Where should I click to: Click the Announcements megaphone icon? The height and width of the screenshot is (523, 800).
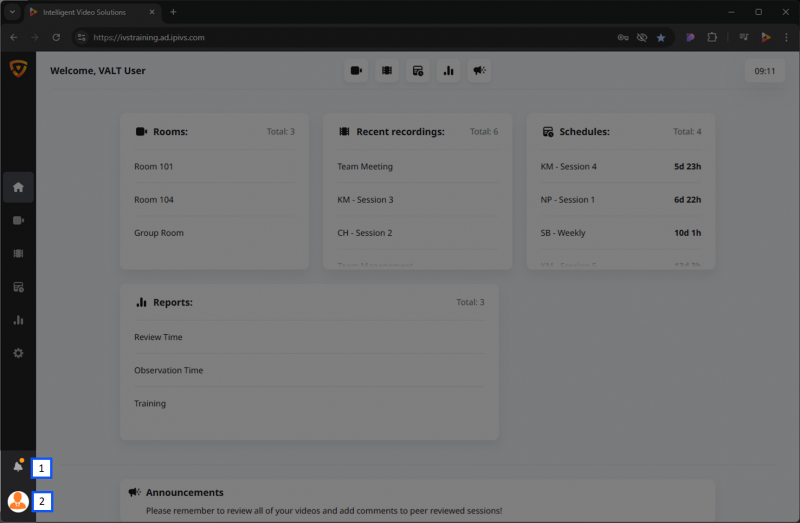click(x=134, y=492)
